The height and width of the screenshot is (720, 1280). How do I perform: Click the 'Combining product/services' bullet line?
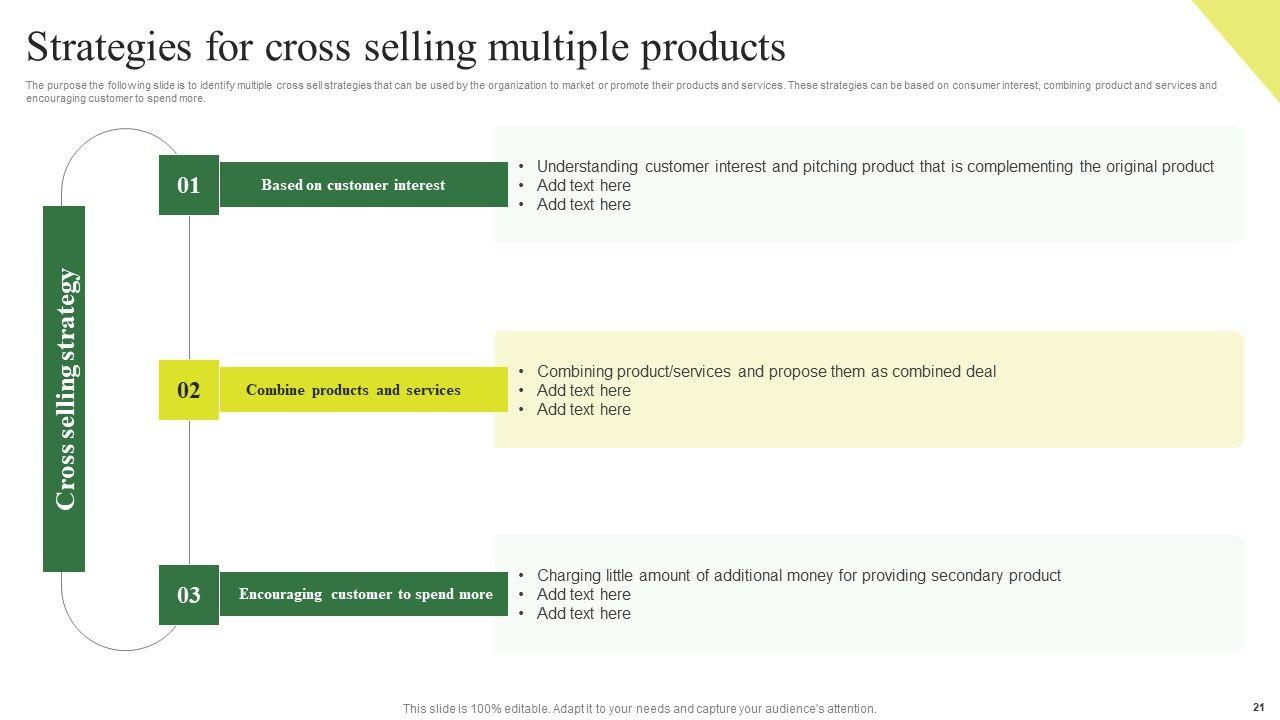click(x=766, y=372)
